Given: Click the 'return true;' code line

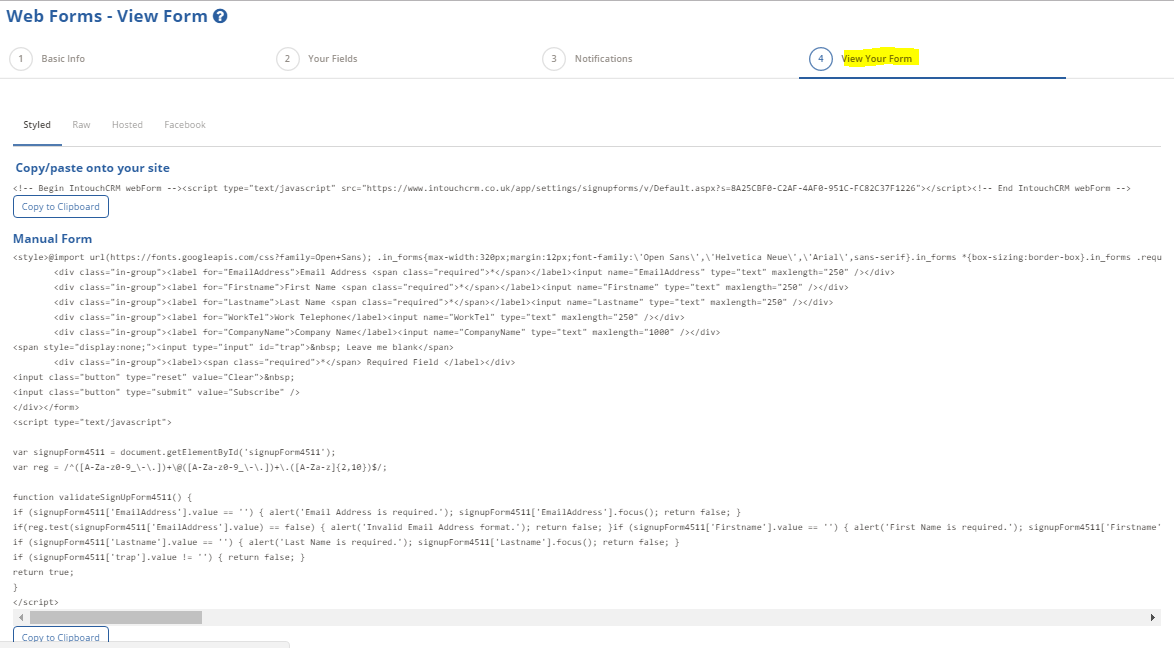Looking at the screenshot, I should (43, 572).
